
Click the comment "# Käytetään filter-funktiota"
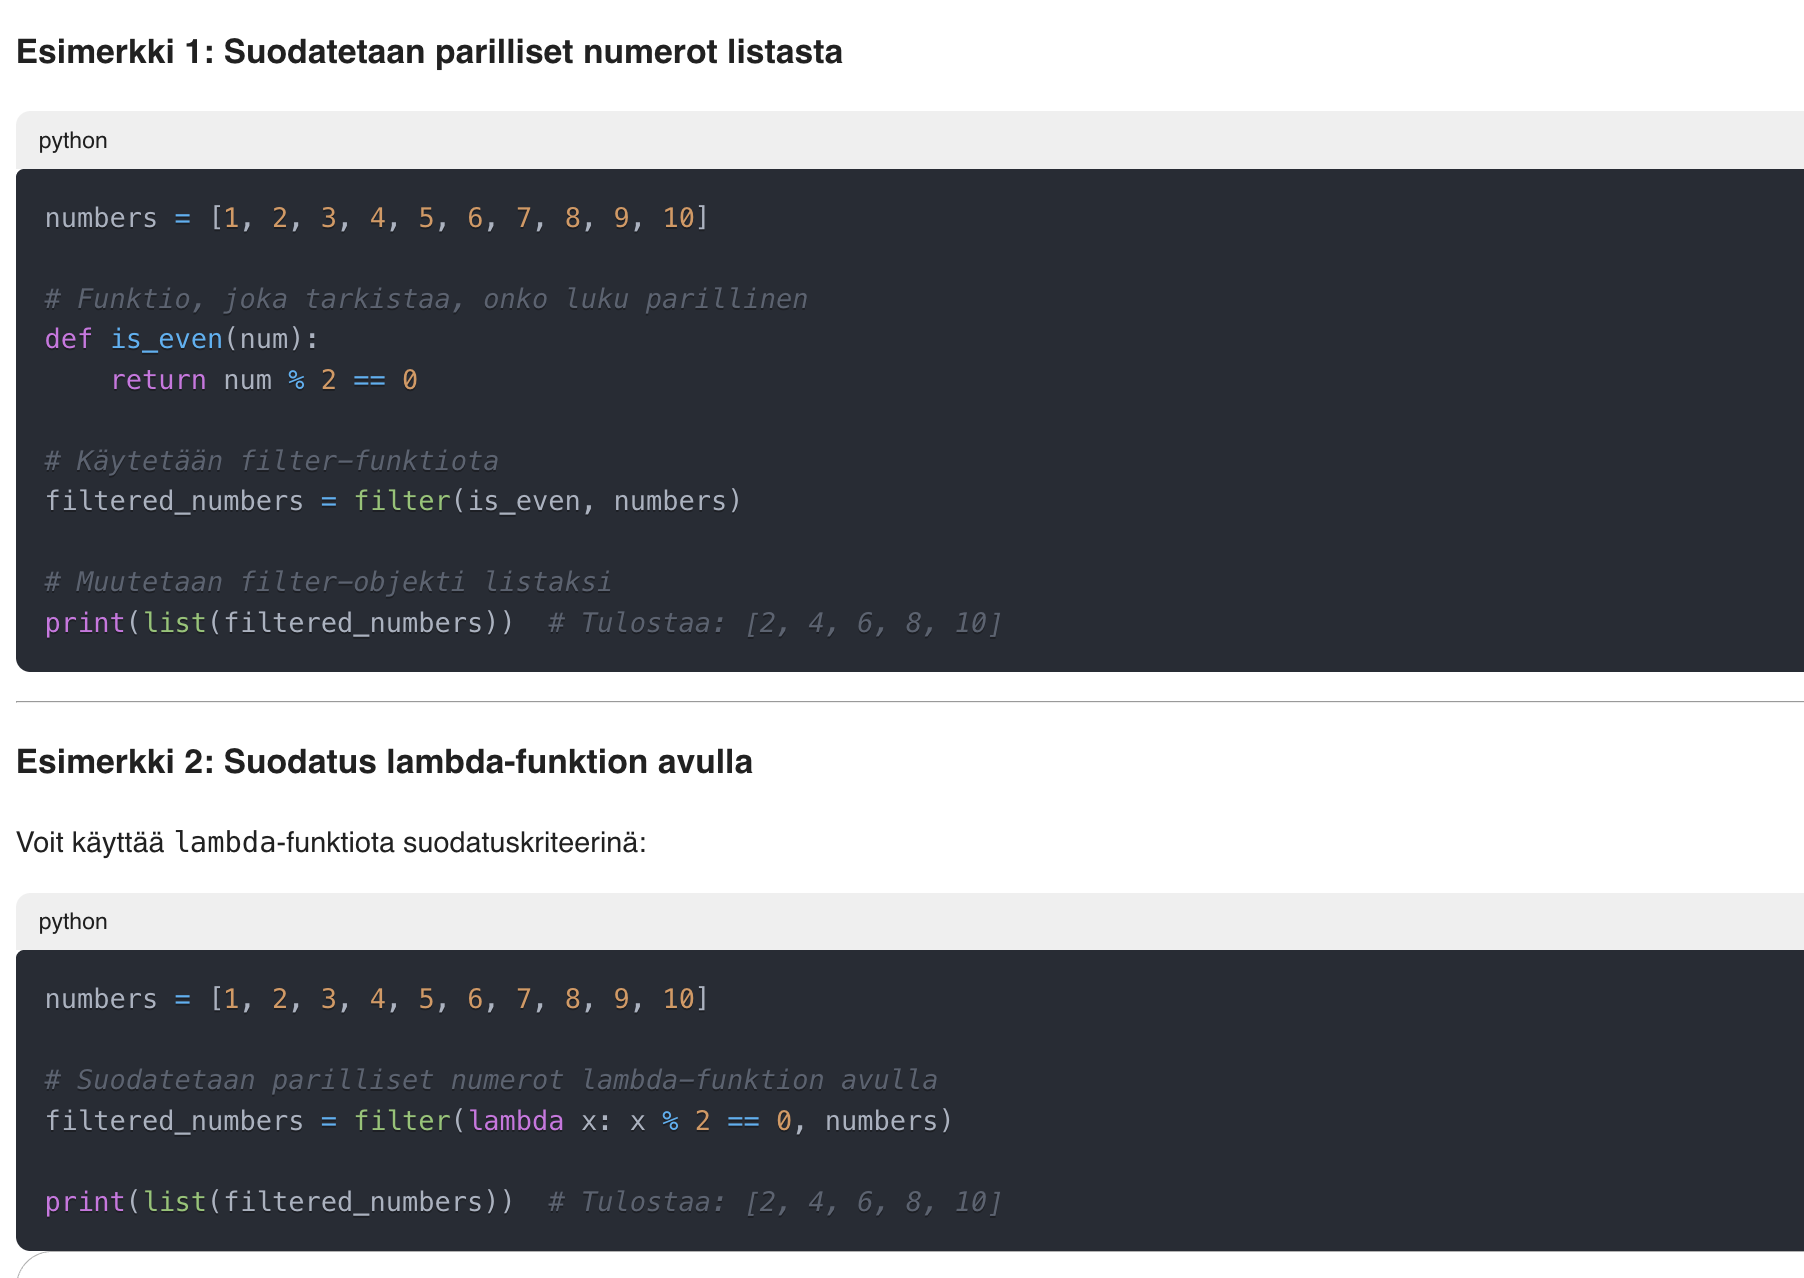tap(271, 461)
